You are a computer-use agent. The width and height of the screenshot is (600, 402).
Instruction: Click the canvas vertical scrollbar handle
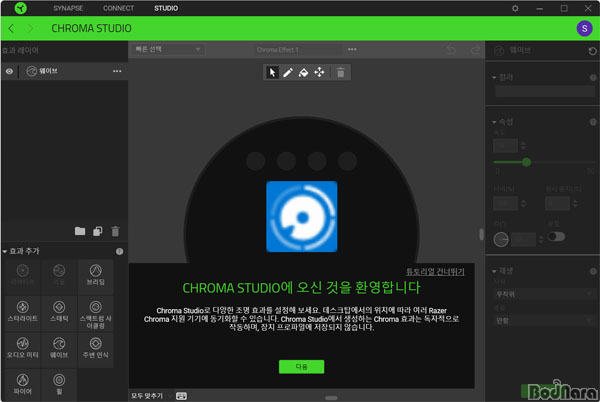coord(481,234)
